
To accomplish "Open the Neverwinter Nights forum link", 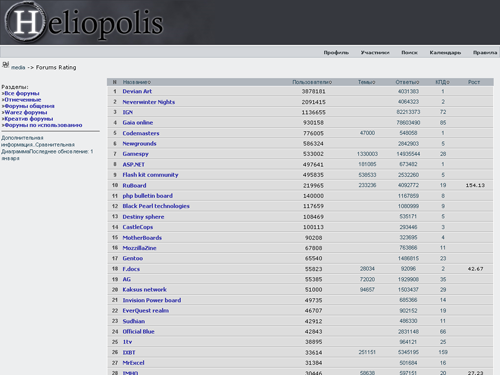I will (149, 102).
